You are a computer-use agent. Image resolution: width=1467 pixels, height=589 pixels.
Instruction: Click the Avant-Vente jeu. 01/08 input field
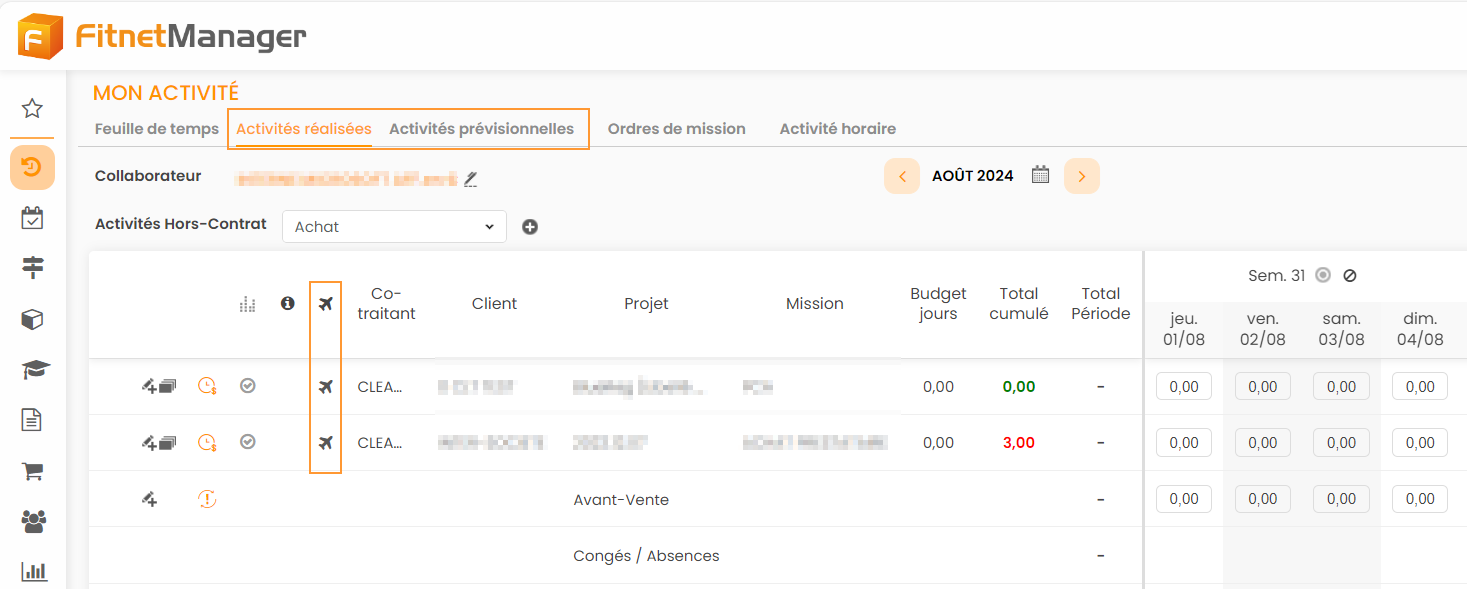[1183, 499]
